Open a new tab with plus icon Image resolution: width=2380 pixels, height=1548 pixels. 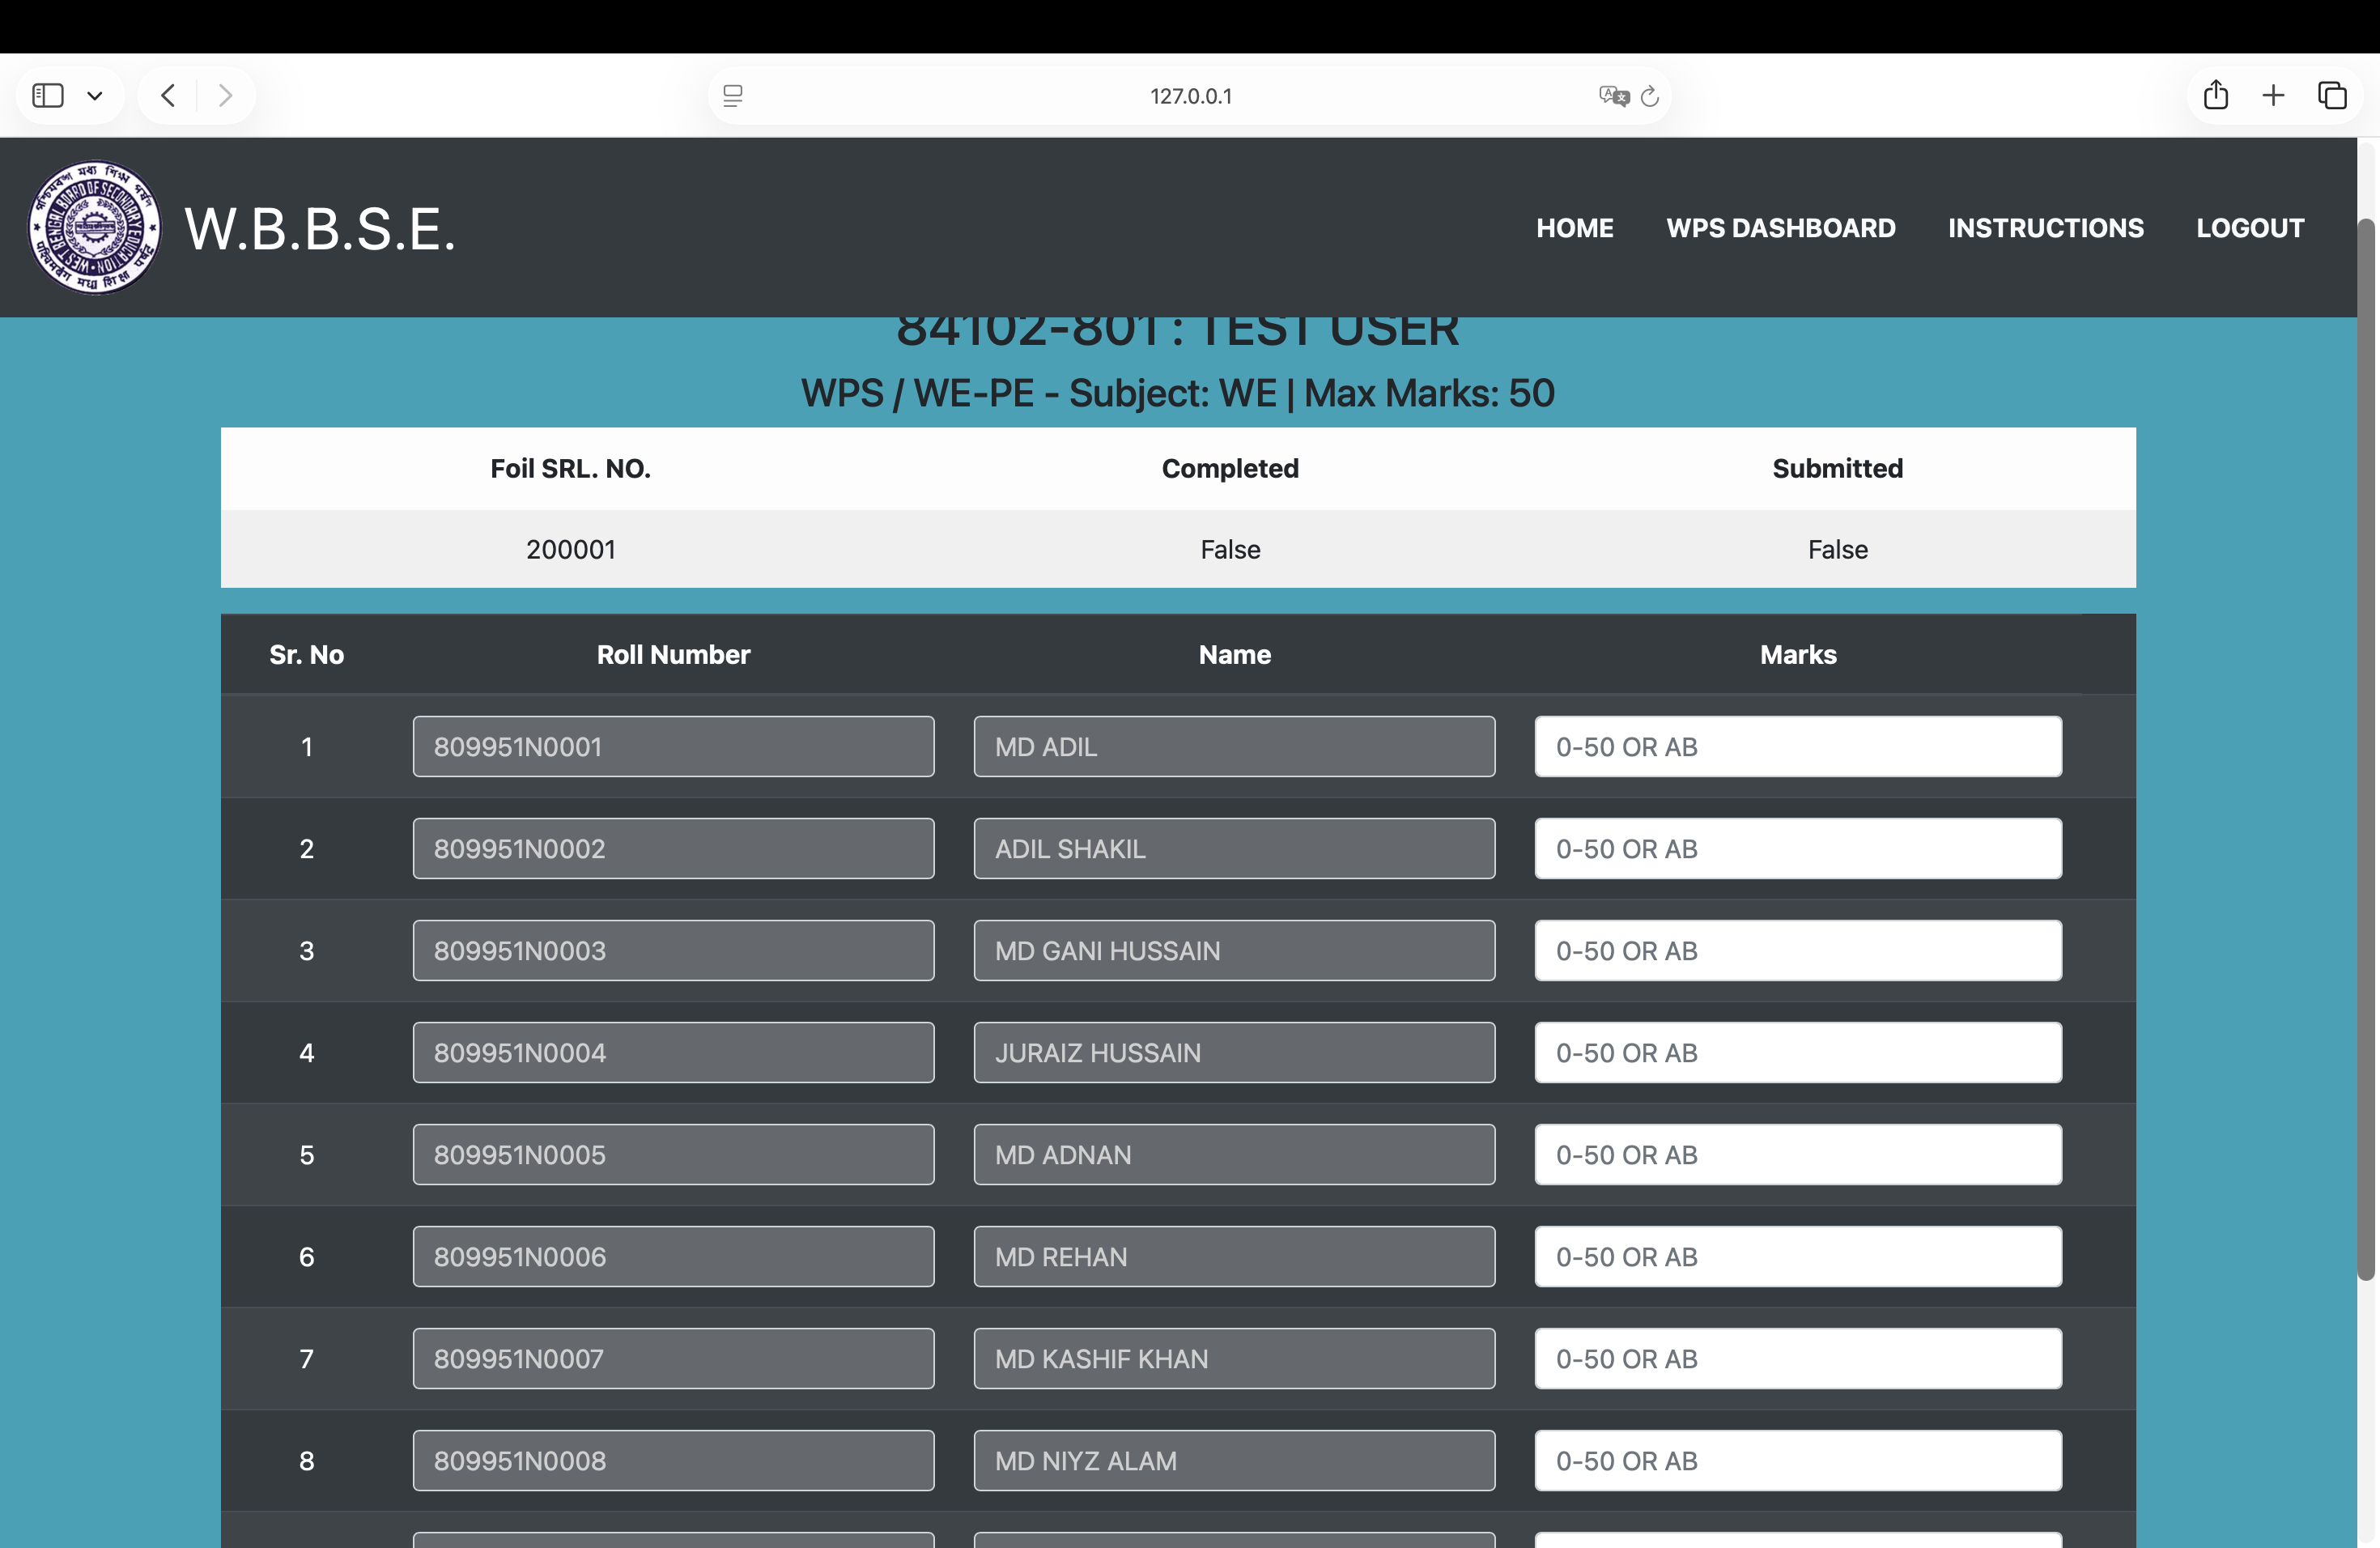click(x=2273, y=96)
